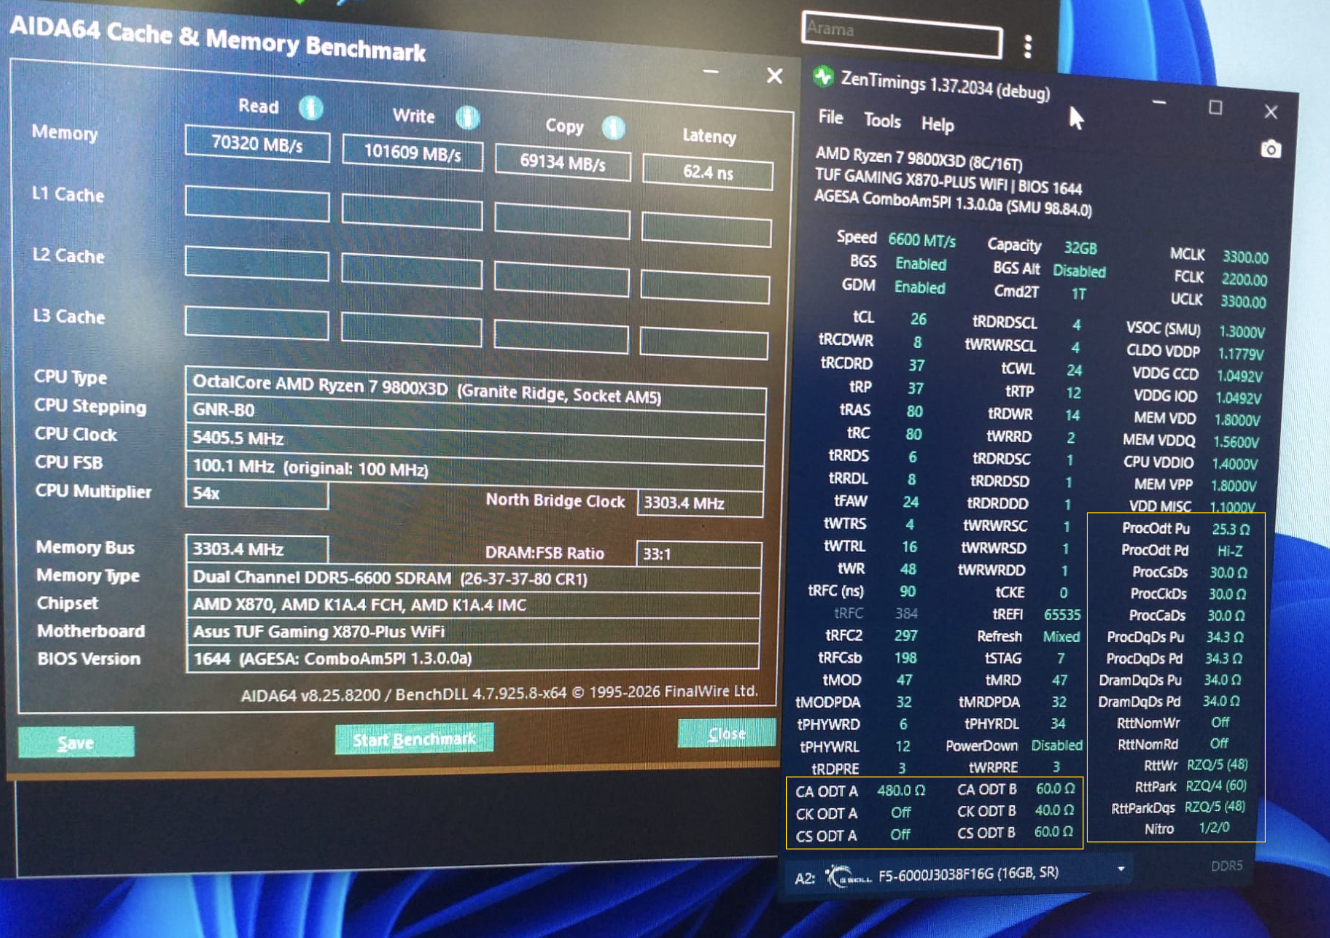The image size is (1330, 938).
Task: Click the tREFI value 65535
Action: 1062,615
